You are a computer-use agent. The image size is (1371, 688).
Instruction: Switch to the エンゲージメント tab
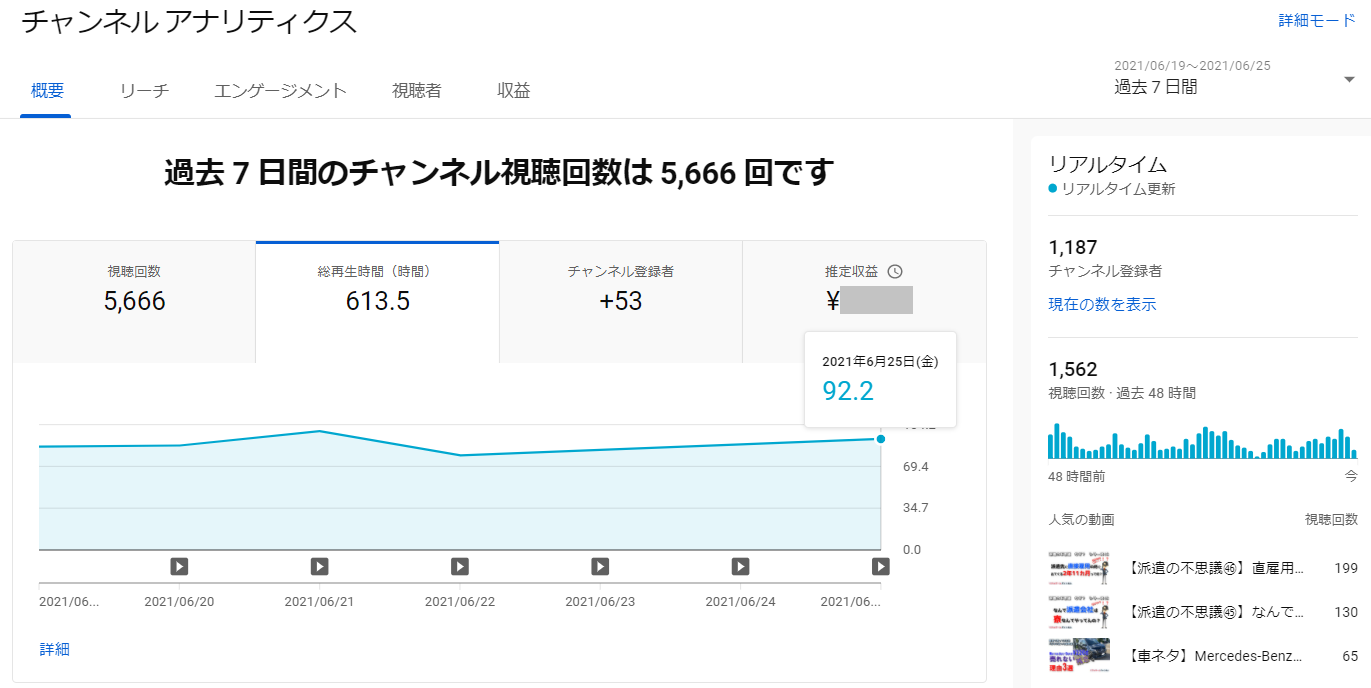tap(280, 91)
